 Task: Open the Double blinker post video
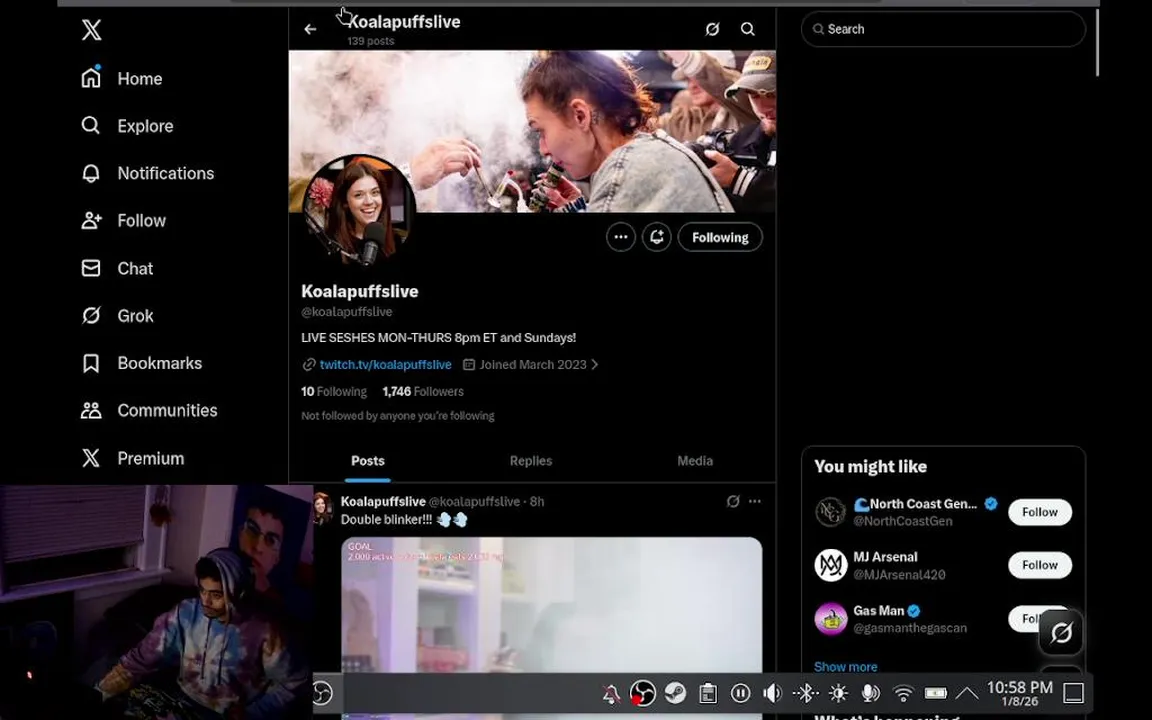[x=551, y=605]
